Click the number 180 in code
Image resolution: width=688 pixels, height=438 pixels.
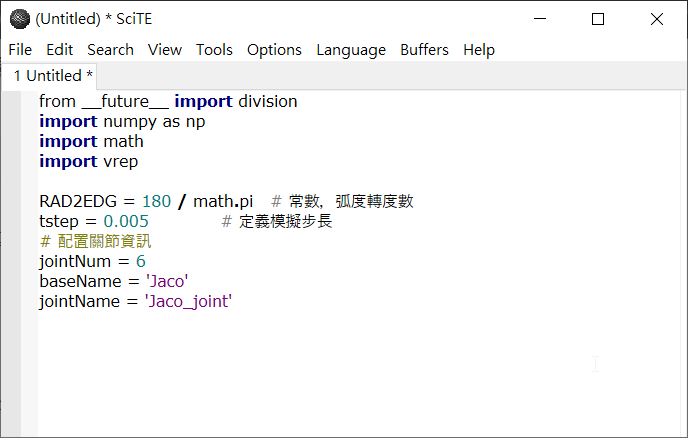[156, 201]
